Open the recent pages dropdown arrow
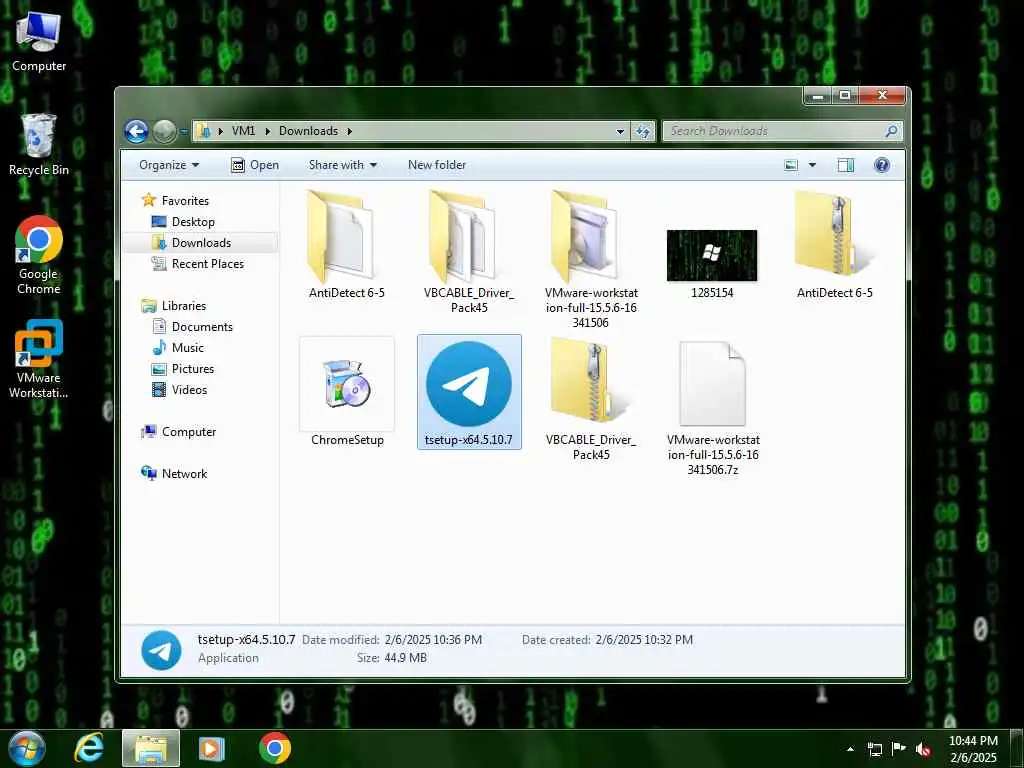This screenshot has width=1024, height=768. [184, 131]
